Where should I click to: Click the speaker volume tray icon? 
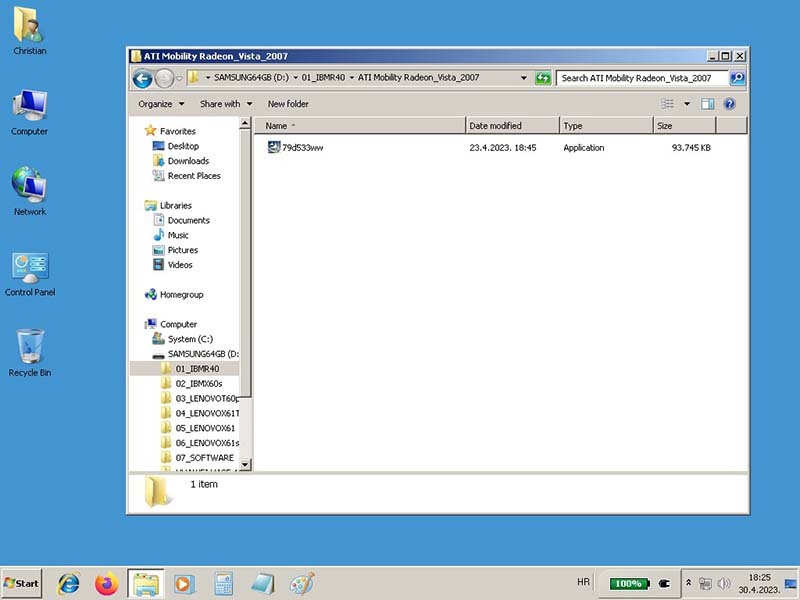[724, 583]
